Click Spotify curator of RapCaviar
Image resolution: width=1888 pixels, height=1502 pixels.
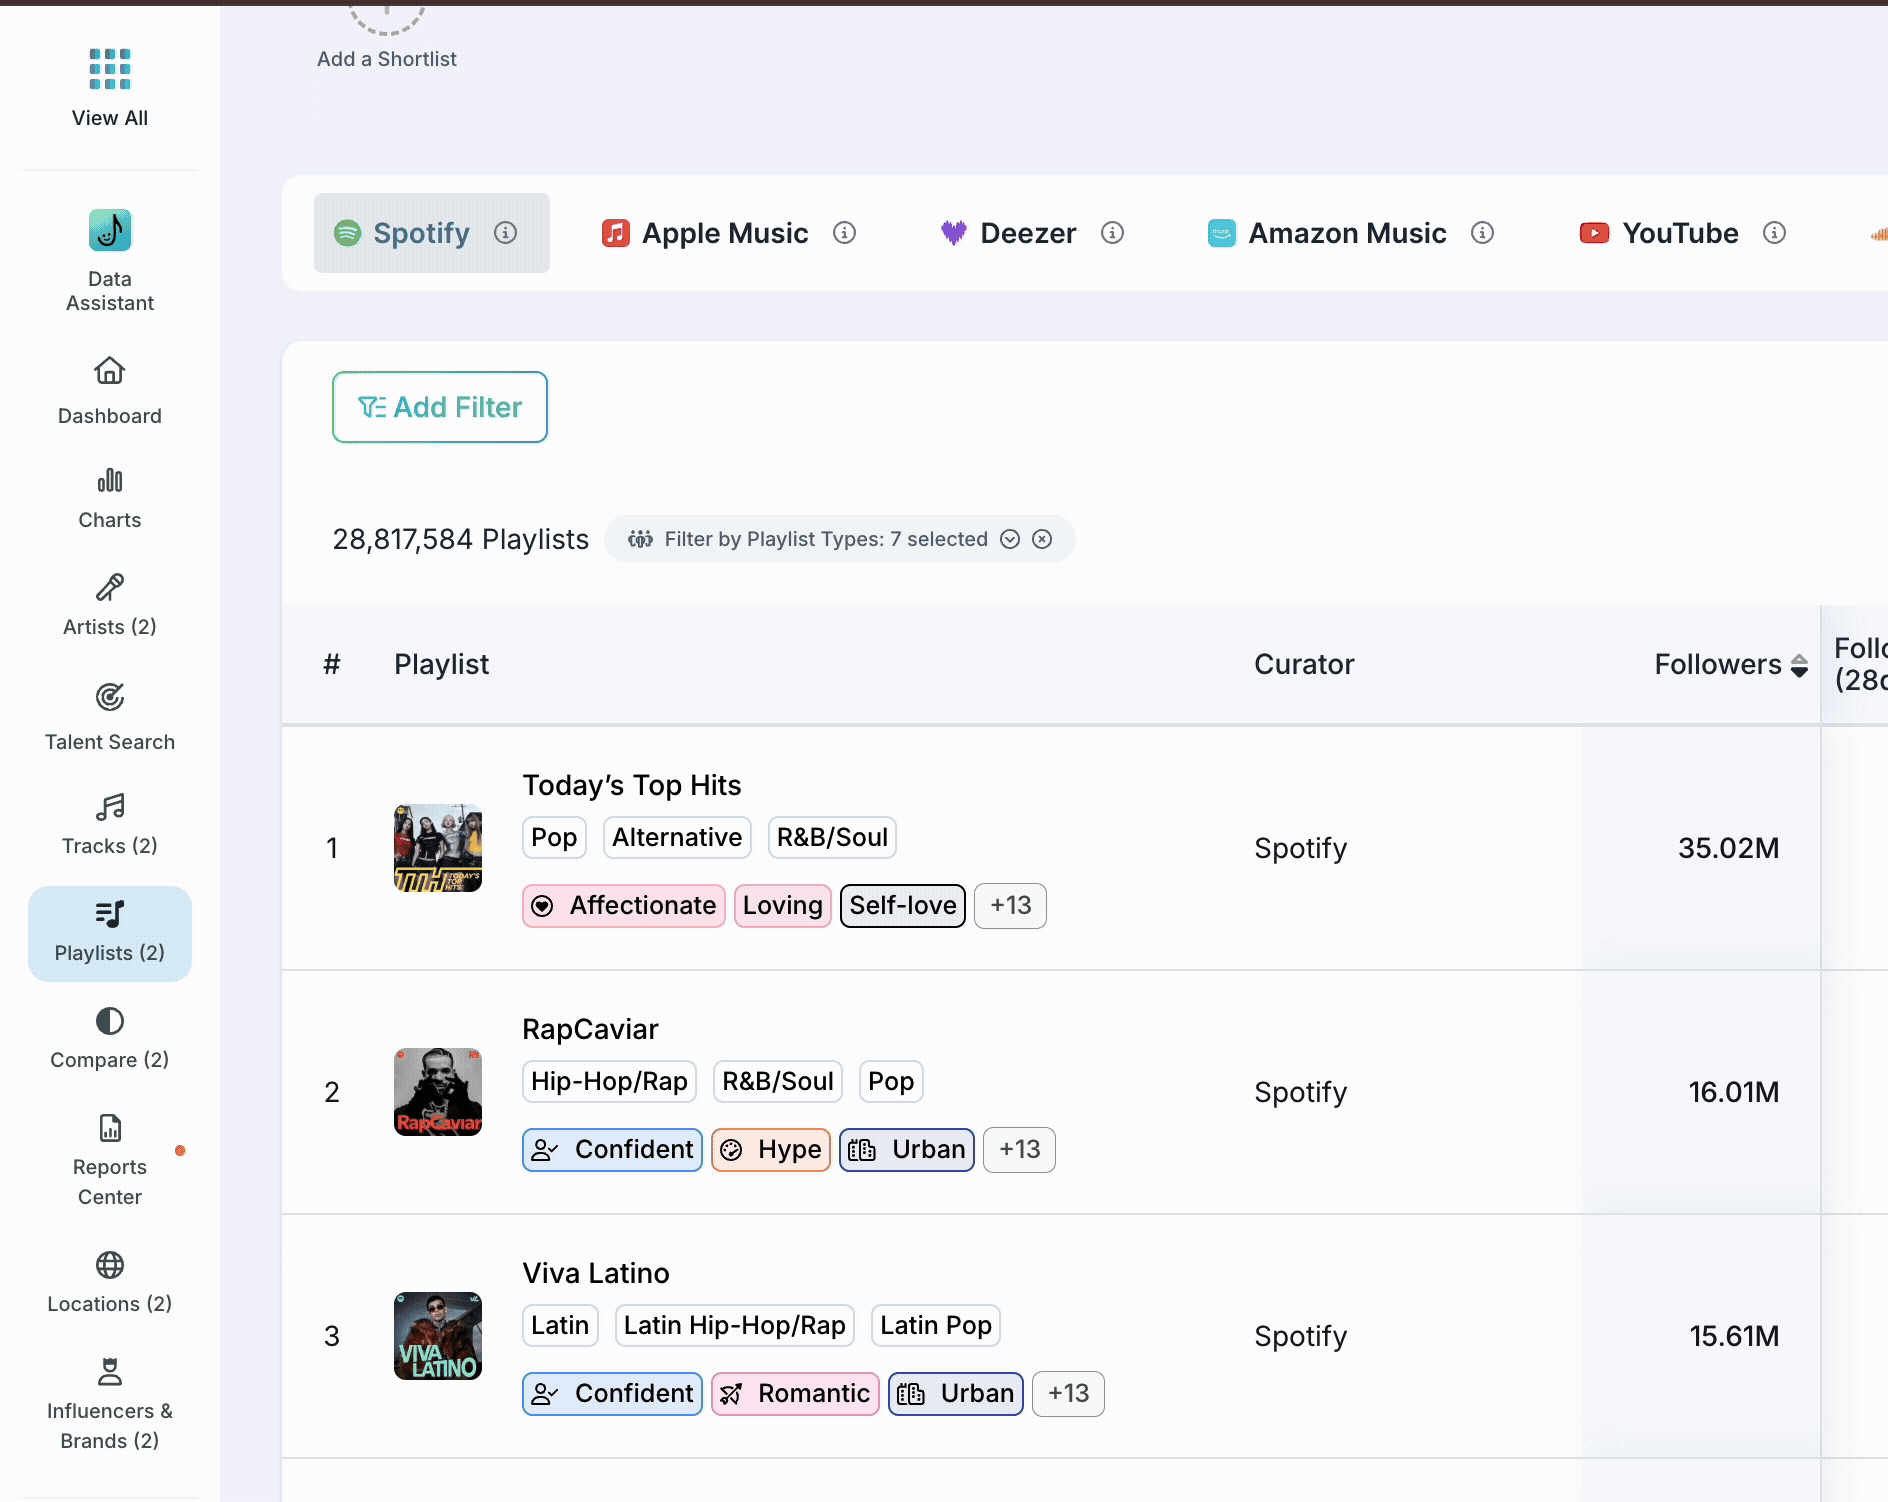(1300, 1092)
